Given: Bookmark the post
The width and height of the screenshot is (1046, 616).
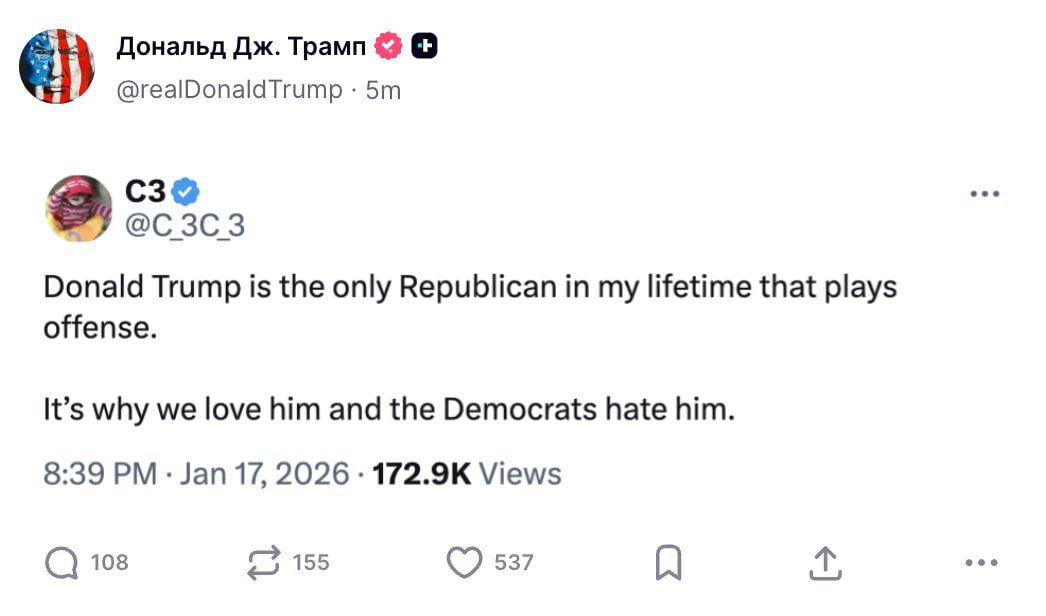Looking at the screenshot, I should pyautogui.click(x=668, y=564).
